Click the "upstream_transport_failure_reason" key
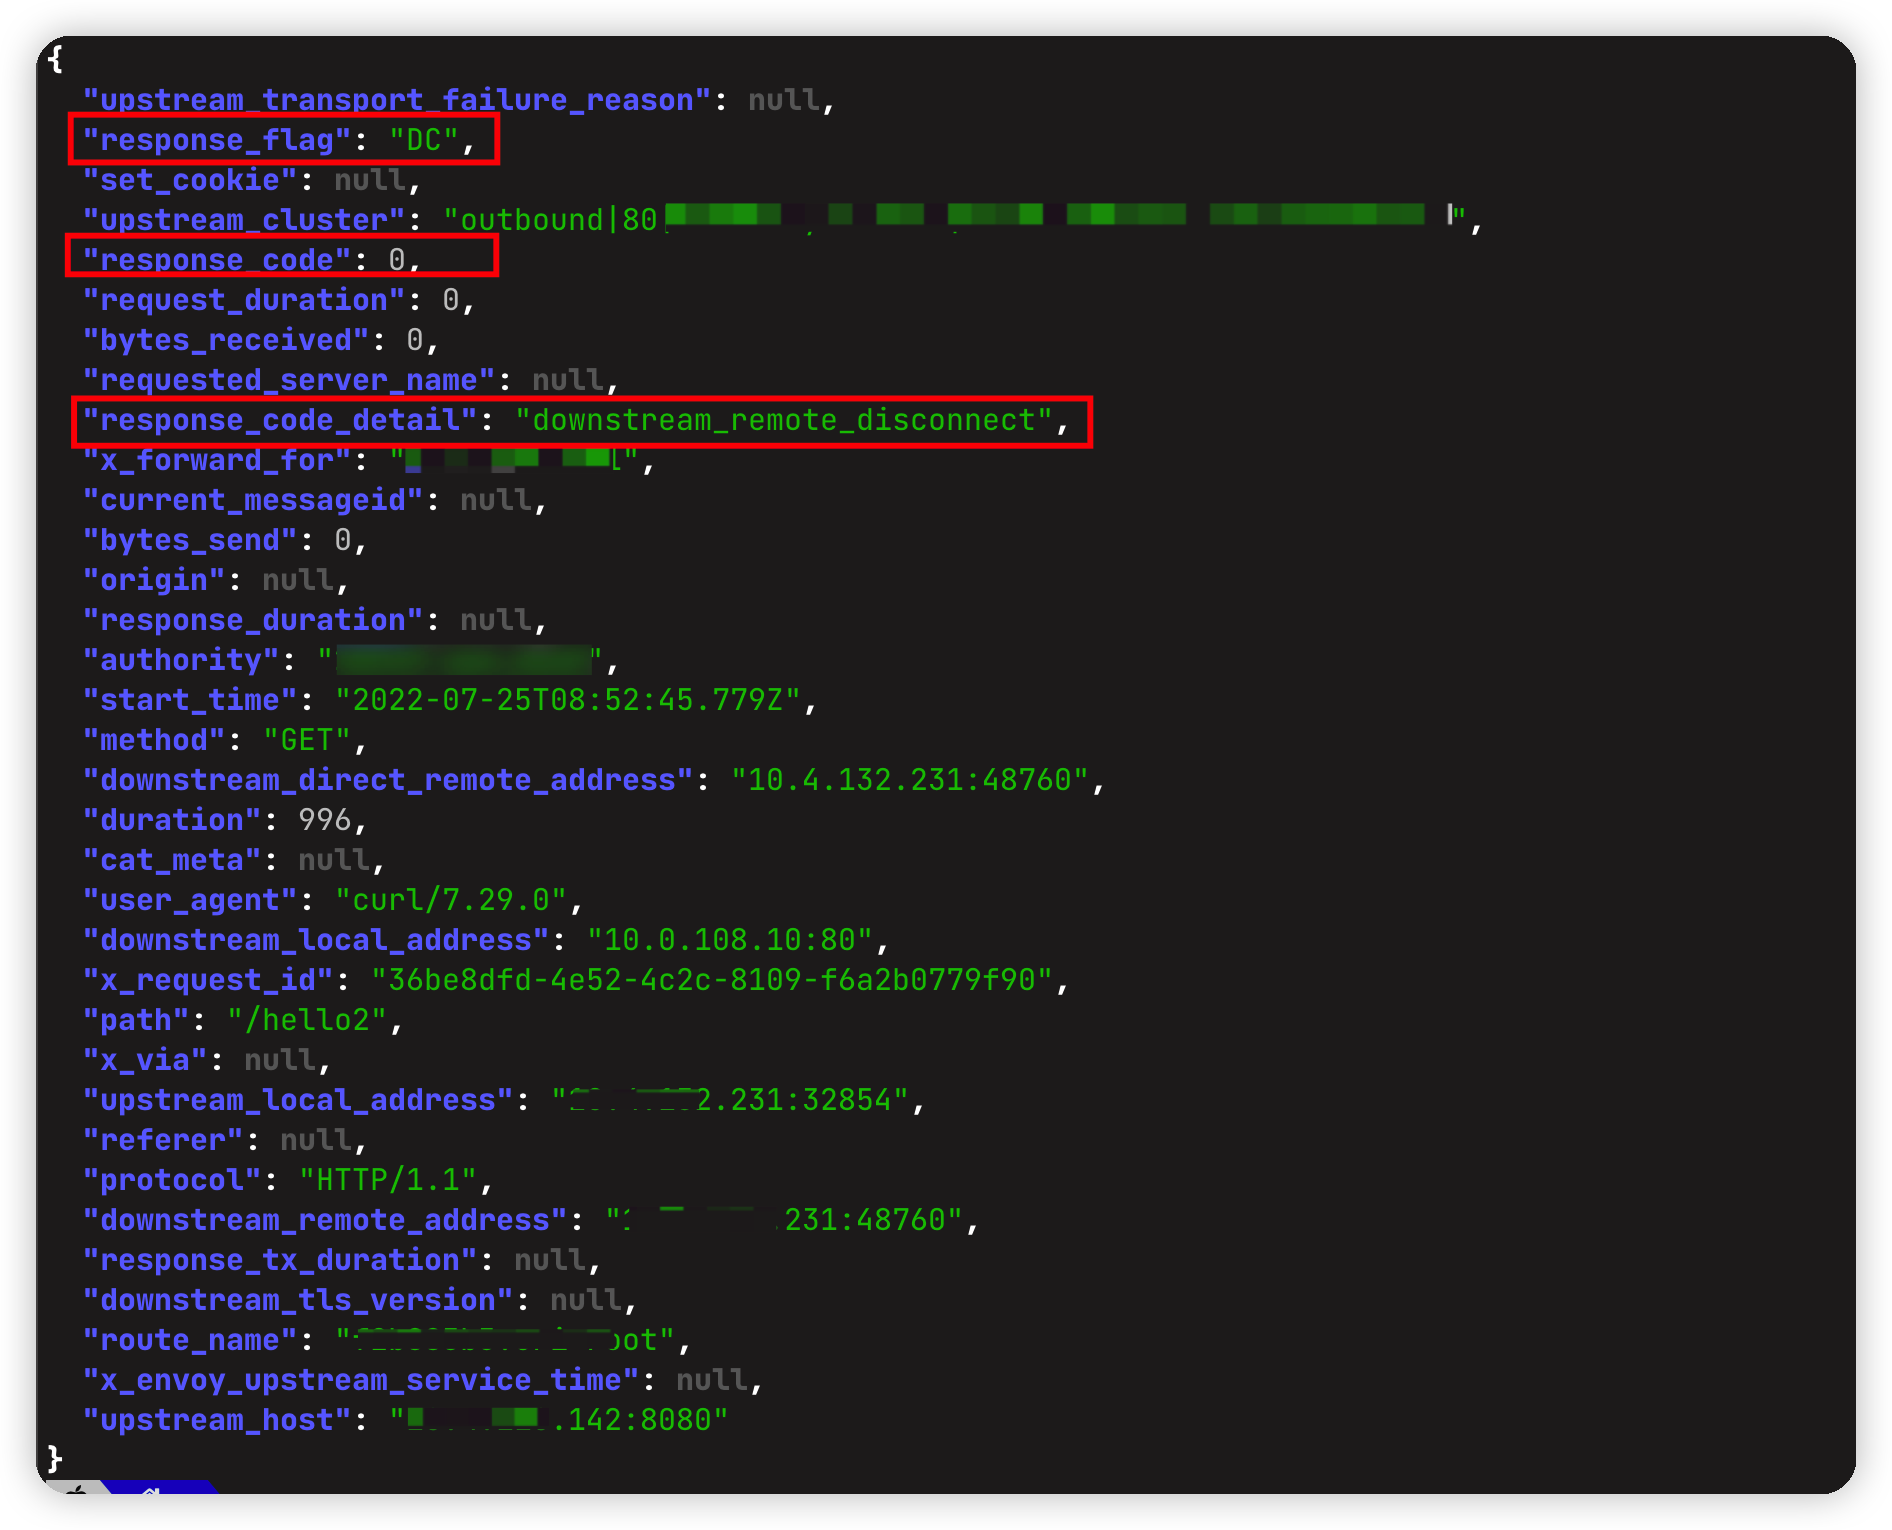 pos(397,100)
